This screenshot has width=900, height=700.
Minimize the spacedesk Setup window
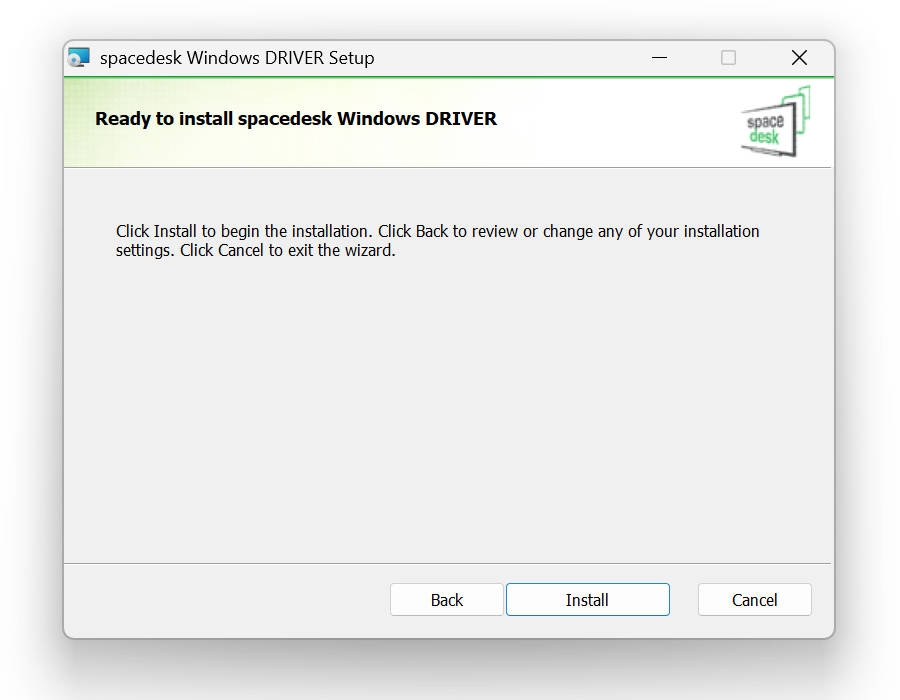coord(659,57)
